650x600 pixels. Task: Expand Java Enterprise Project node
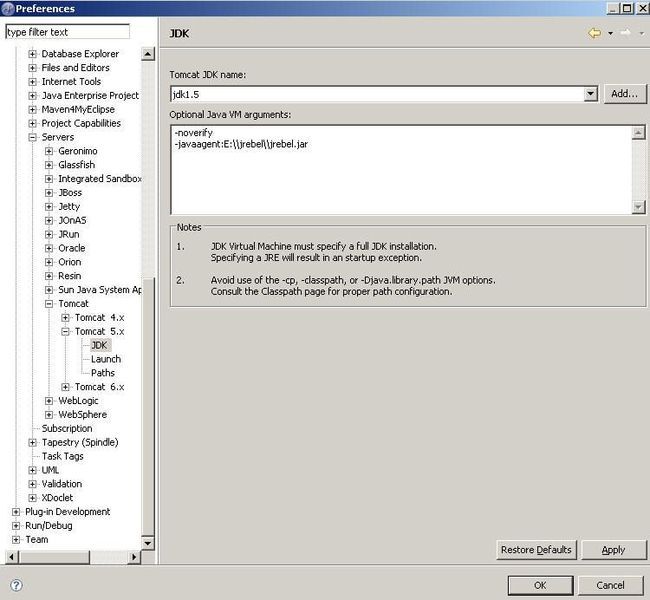pos(32,95)
